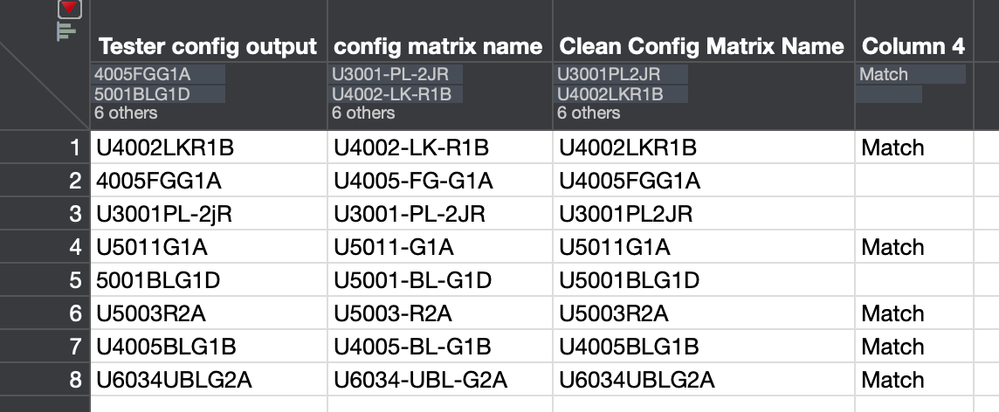The image size is (999, 412).
Task: Click the Clean Config Matrix Name header
Action: click(x=701, y=46)
